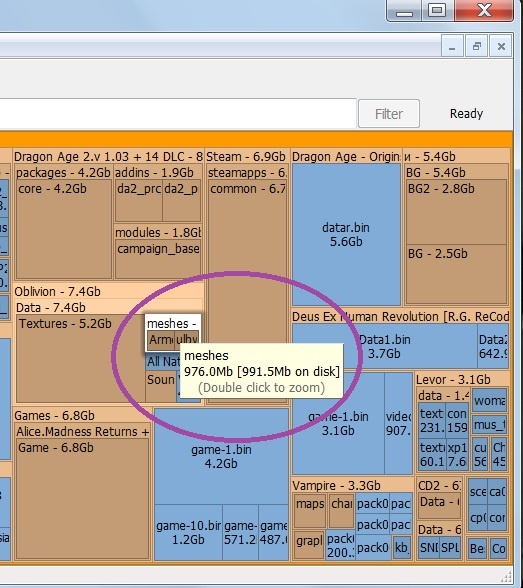Image resolution: width=523 pixels, height=588 pixels.
Task: Click the game-10.bin 1.2Gb block
Action: point(188,532)
